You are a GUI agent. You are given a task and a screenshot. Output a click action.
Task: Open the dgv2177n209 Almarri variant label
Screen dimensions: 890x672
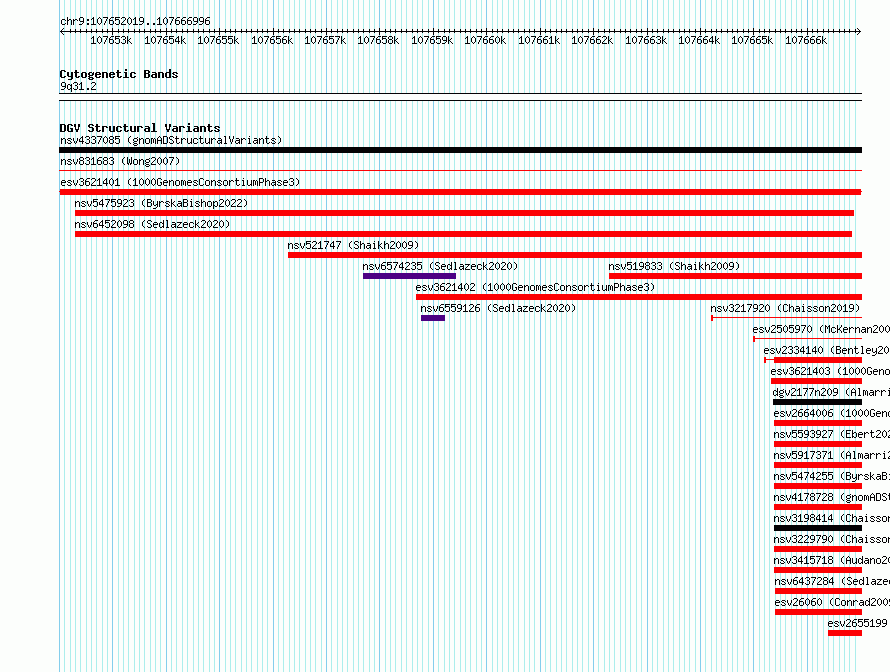tap(831, 392)
